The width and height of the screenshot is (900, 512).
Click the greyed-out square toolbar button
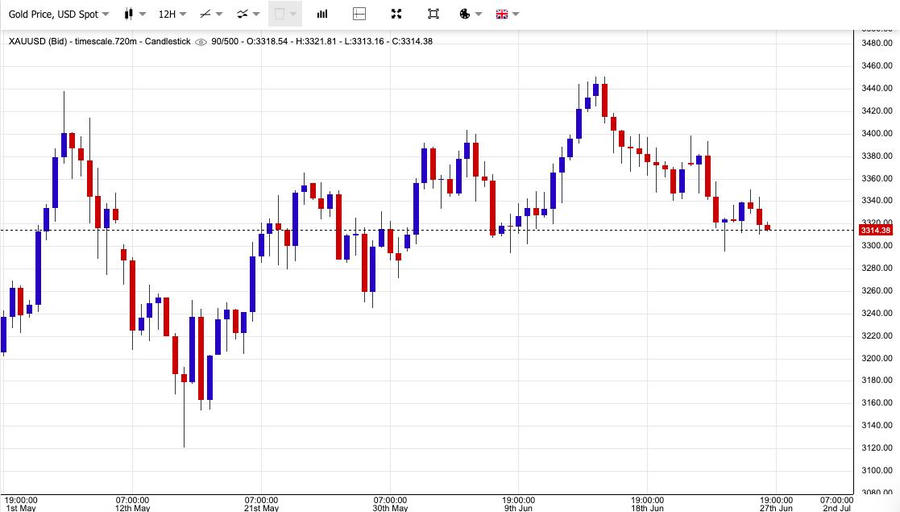(x=285, y=14)
